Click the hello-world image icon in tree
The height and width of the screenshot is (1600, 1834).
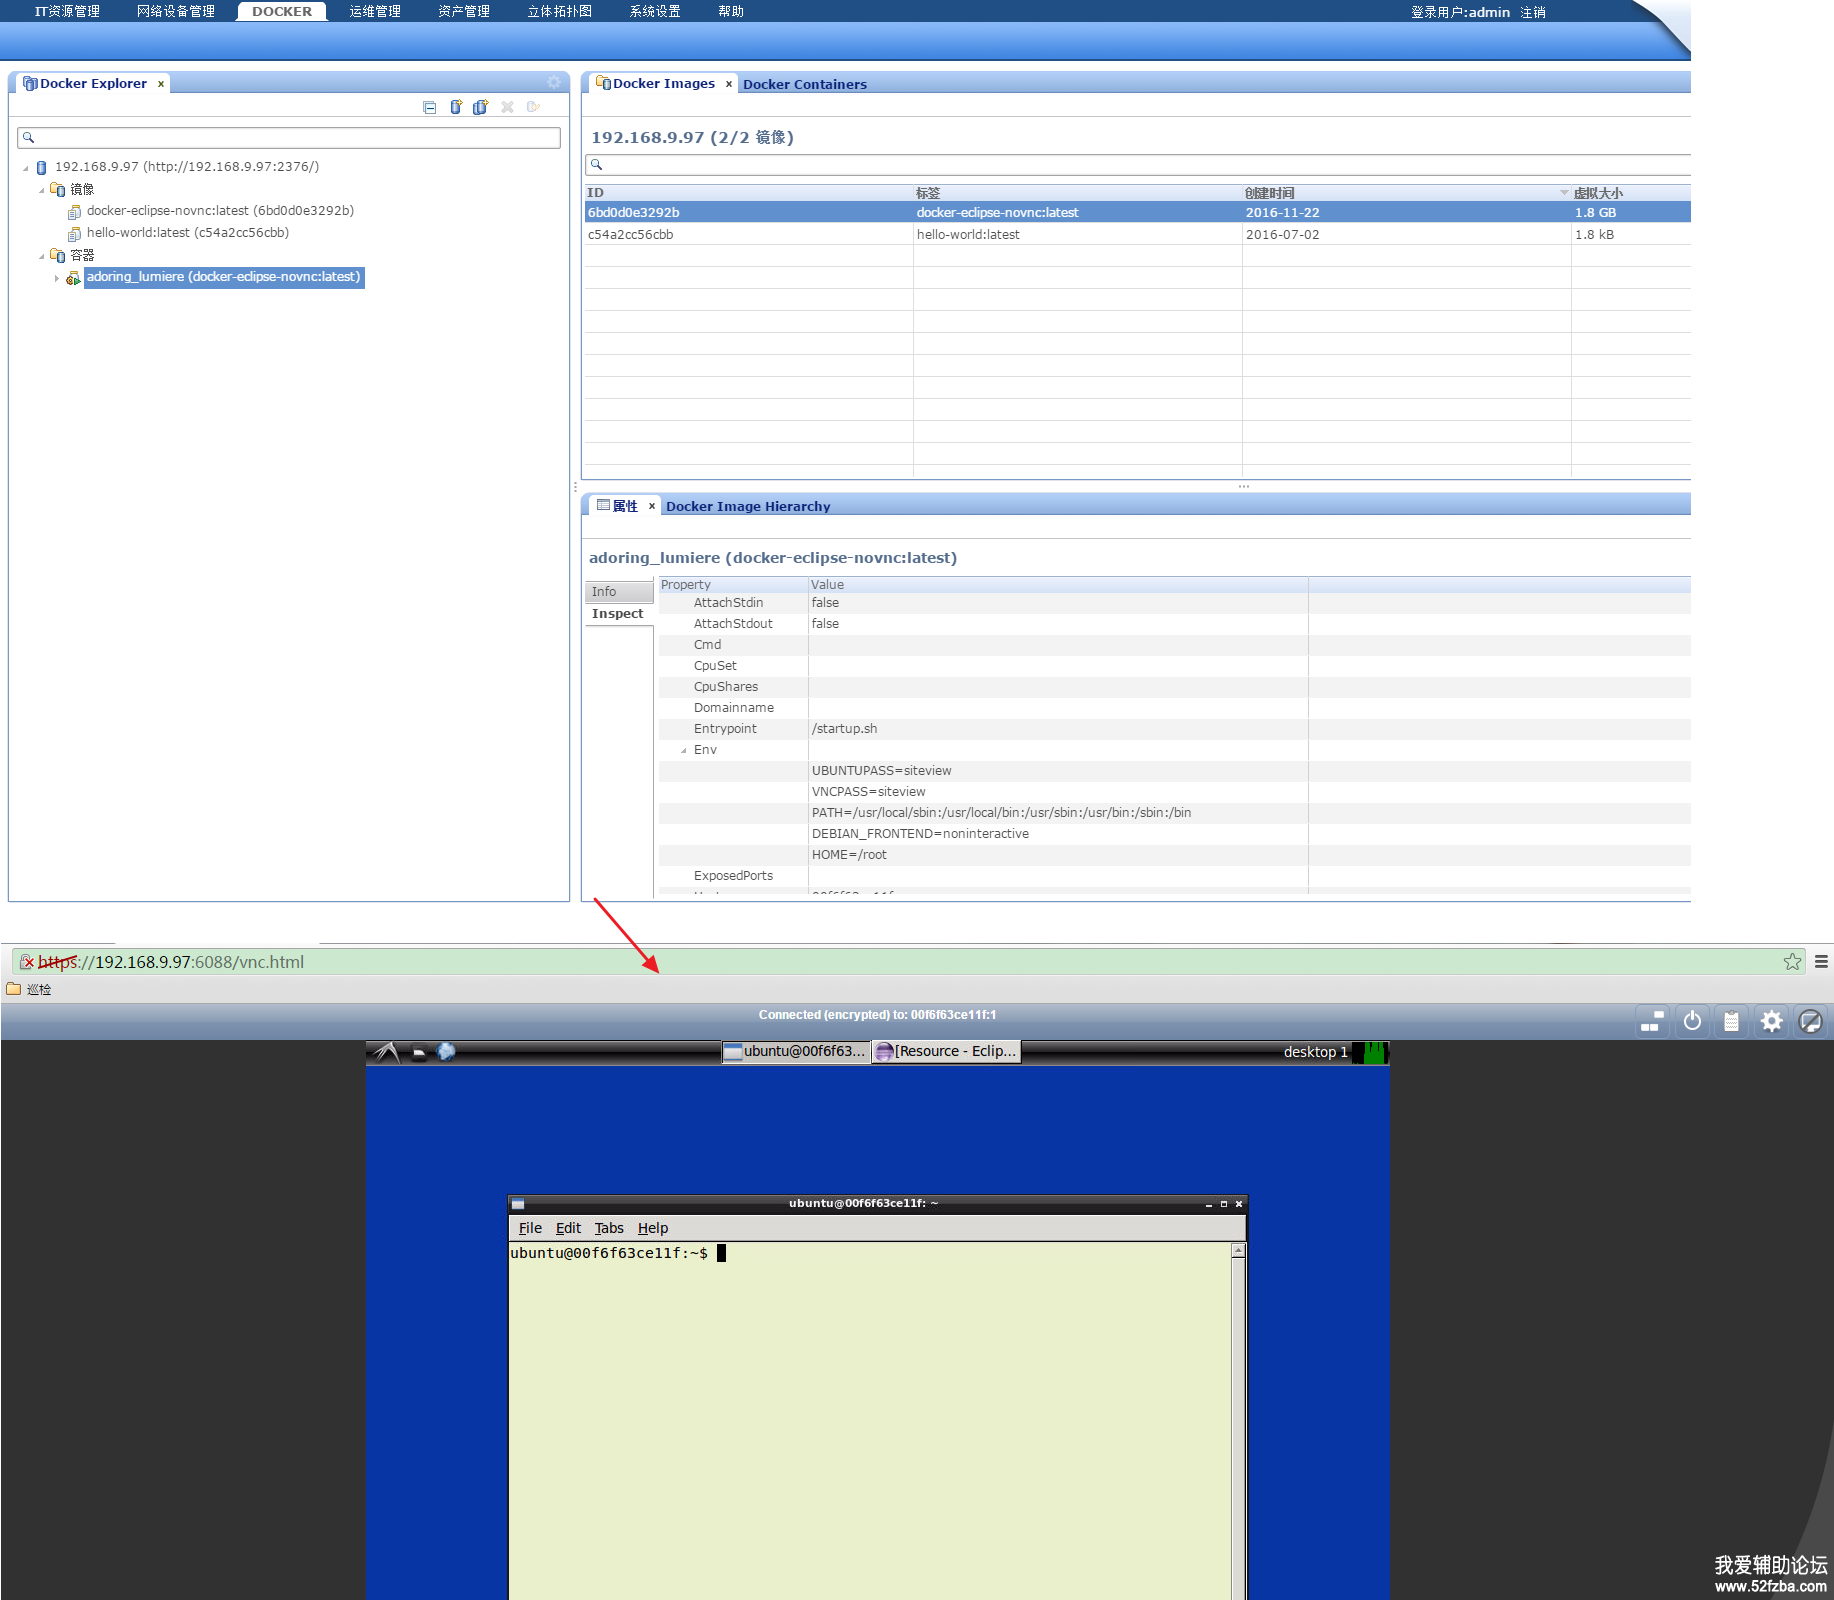coord(74,234)
